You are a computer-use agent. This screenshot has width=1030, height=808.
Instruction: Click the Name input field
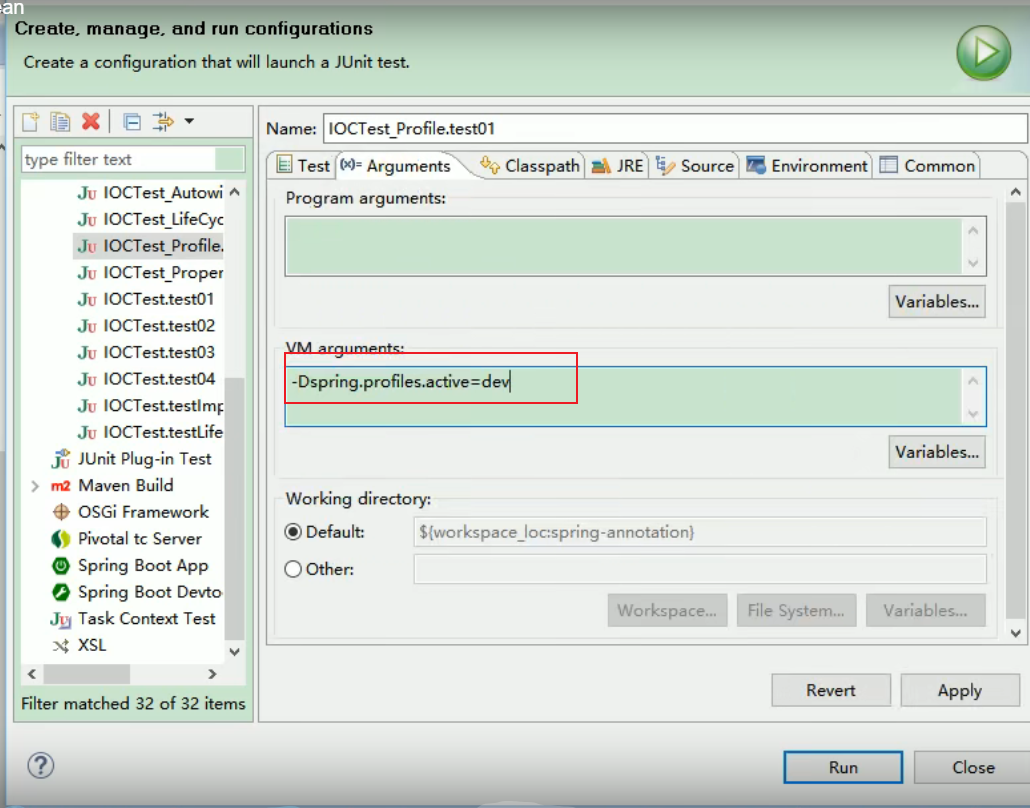(x=675, y=128)
